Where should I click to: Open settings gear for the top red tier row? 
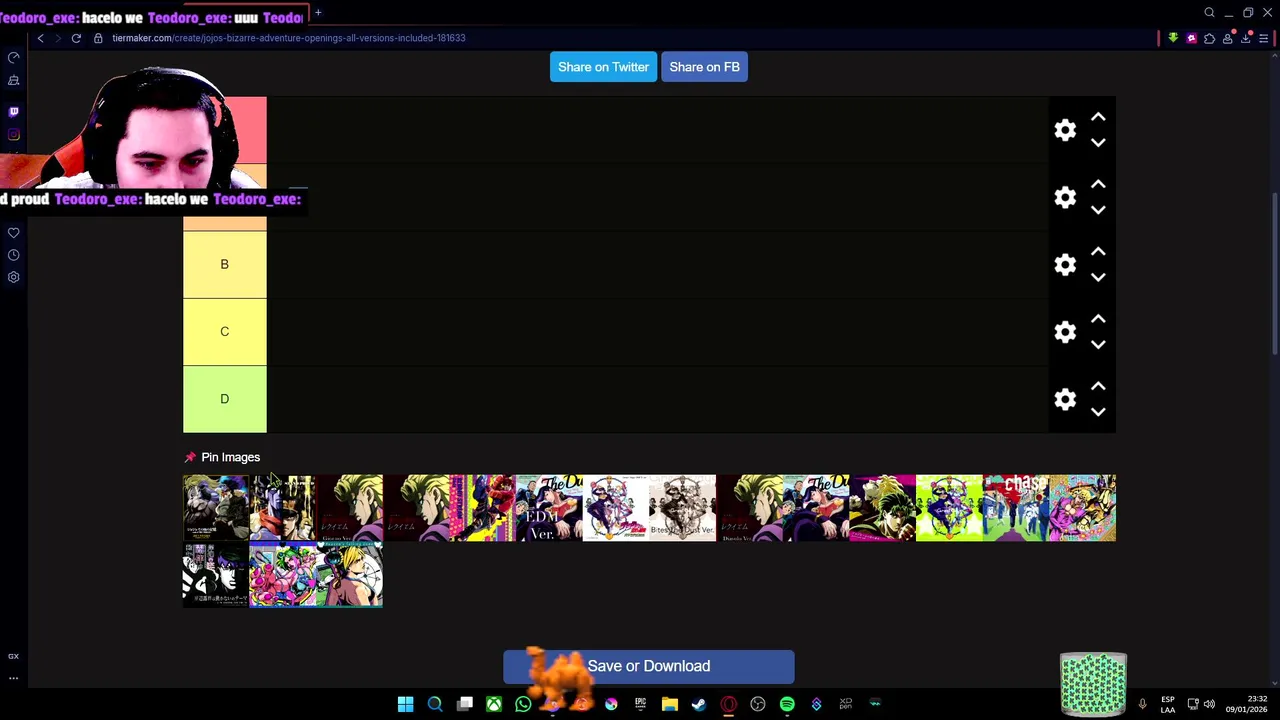tap(1065, 130)
